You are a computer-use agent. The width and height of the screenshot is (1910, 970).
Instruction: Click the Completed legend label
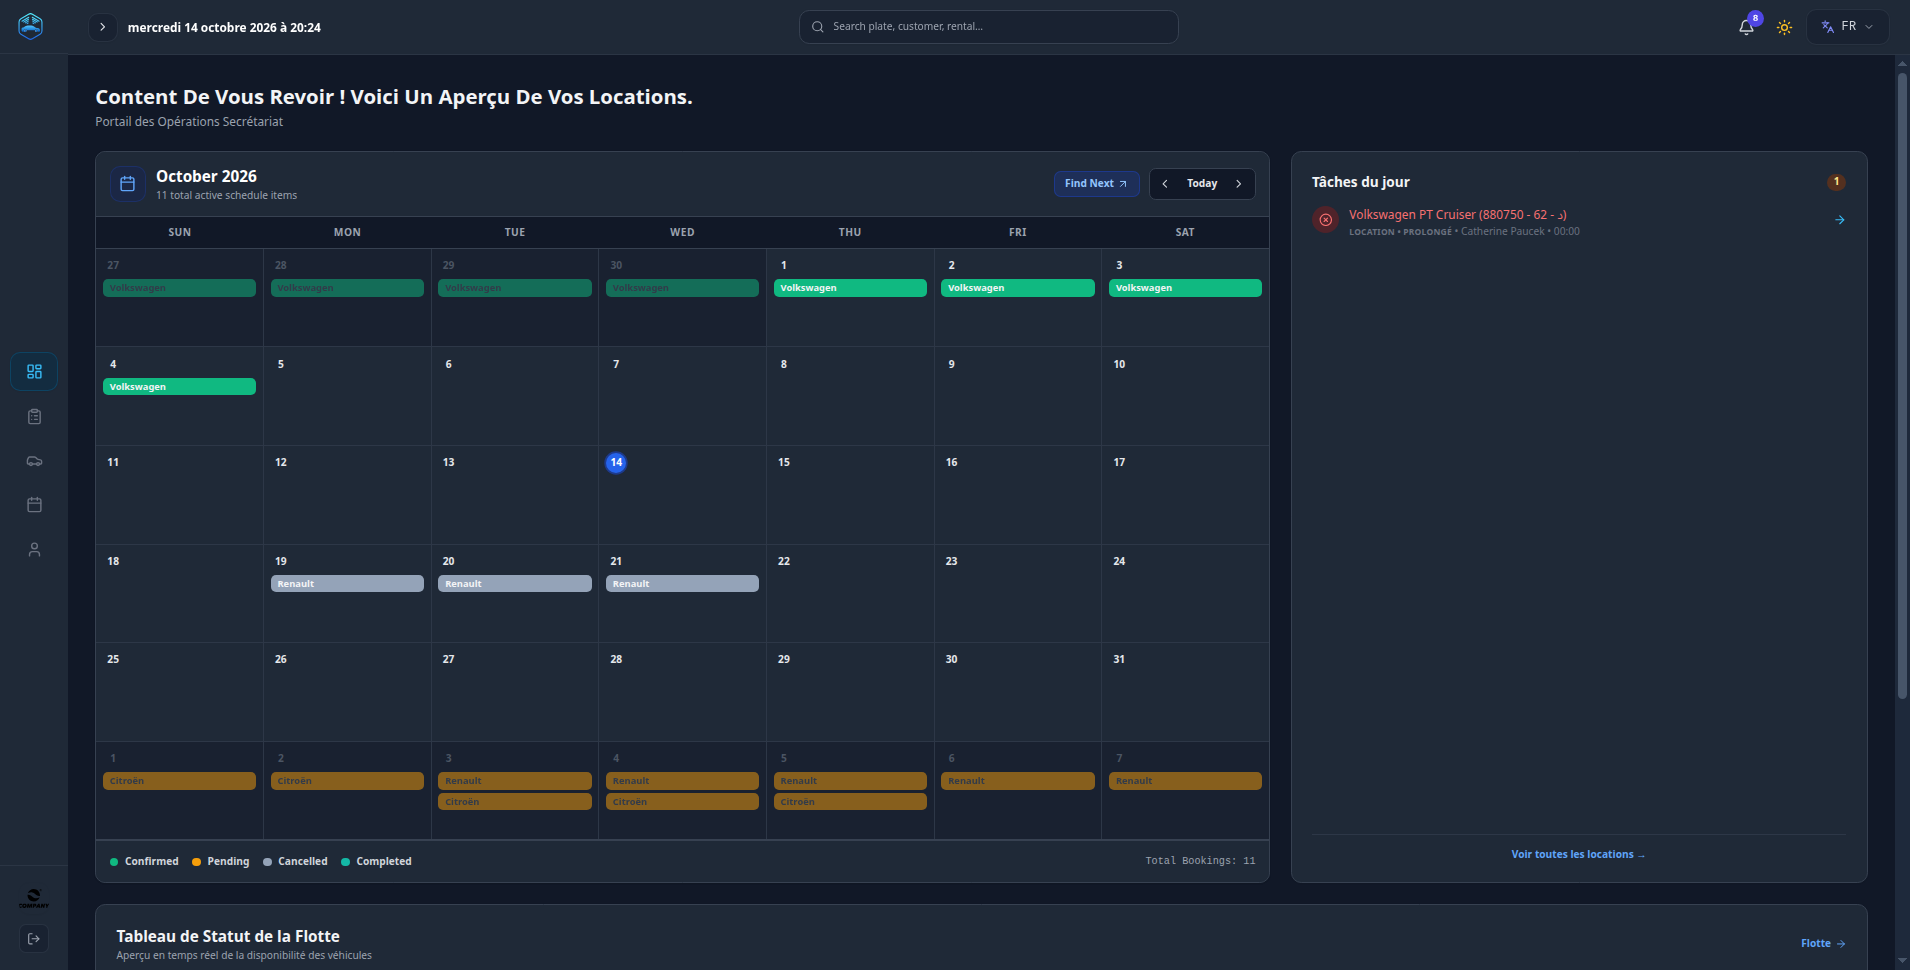point(384,862)
